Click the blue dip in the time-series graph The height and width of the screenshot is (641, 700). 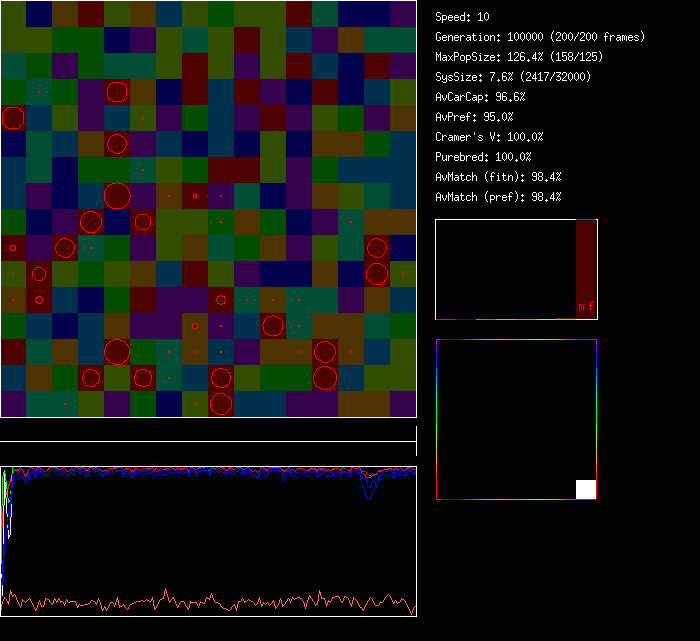pyautogui.click(x=370, y=488)
